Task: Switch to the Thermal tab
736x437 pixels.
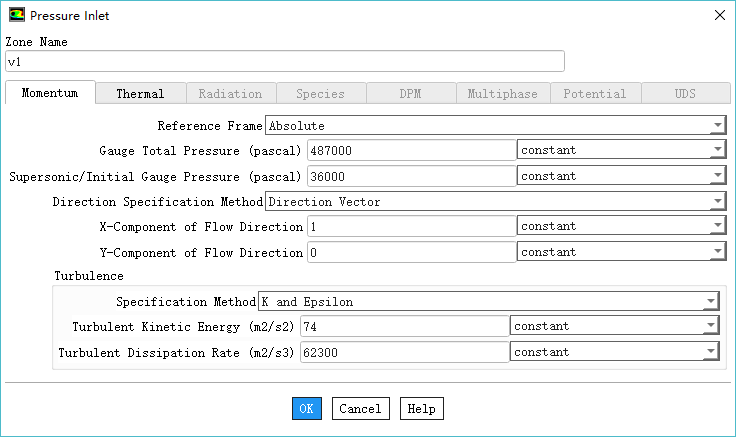Action: click(x=140, y=94)
